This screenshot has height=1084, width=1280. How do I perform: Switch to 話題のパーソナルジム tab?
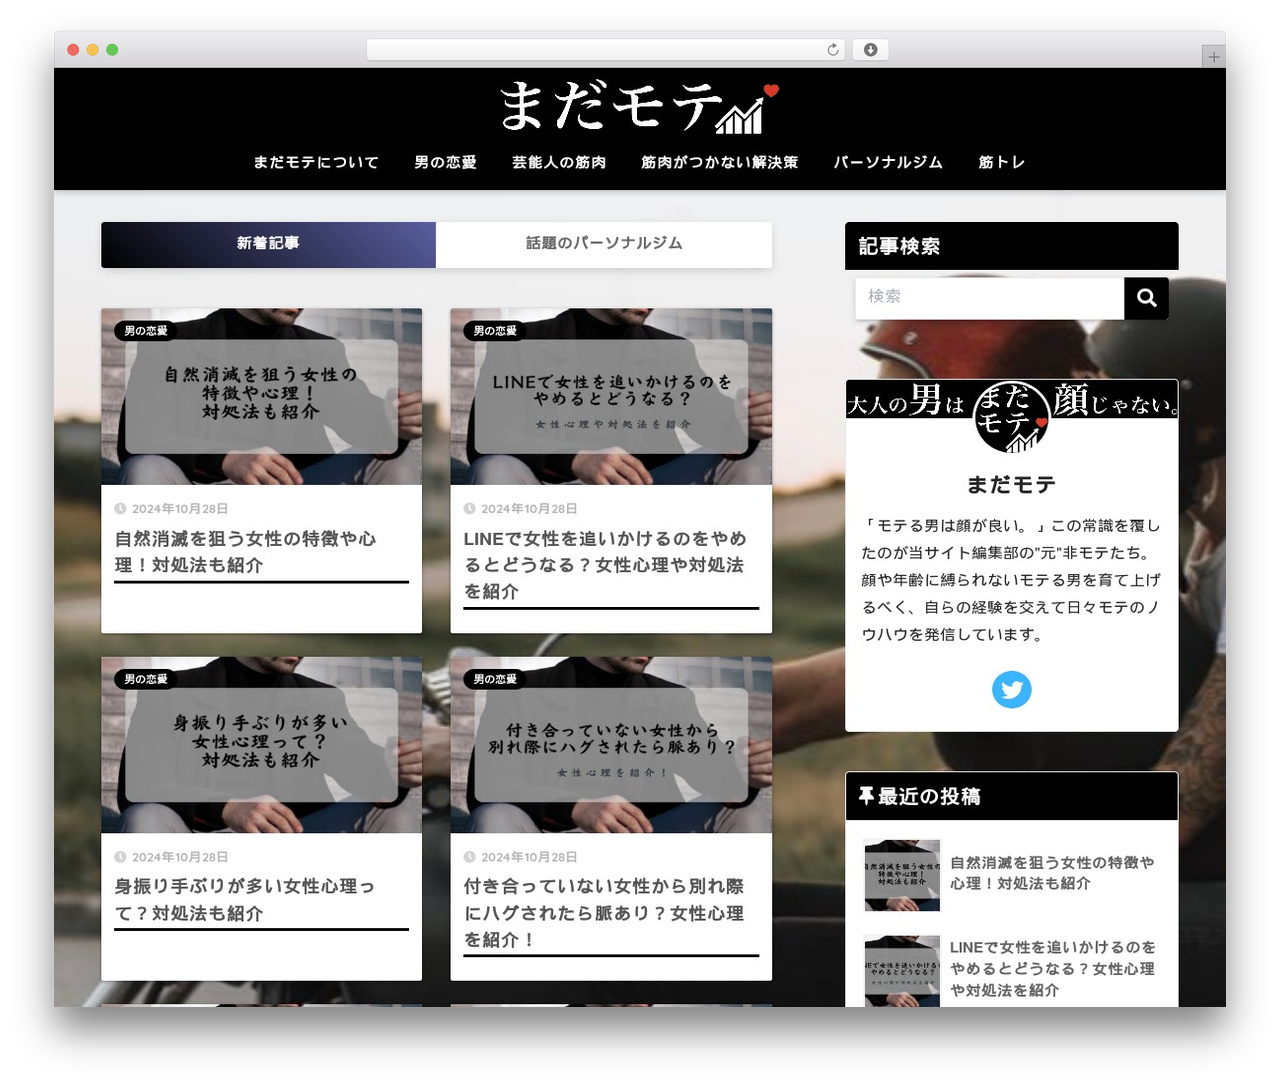pos(604,244)
